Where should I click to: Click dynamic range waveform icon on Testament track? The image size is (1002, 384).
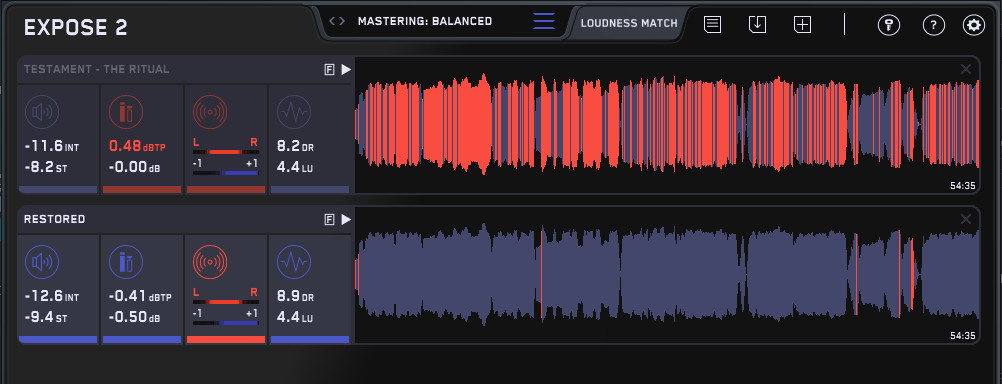tap(294, 112)
